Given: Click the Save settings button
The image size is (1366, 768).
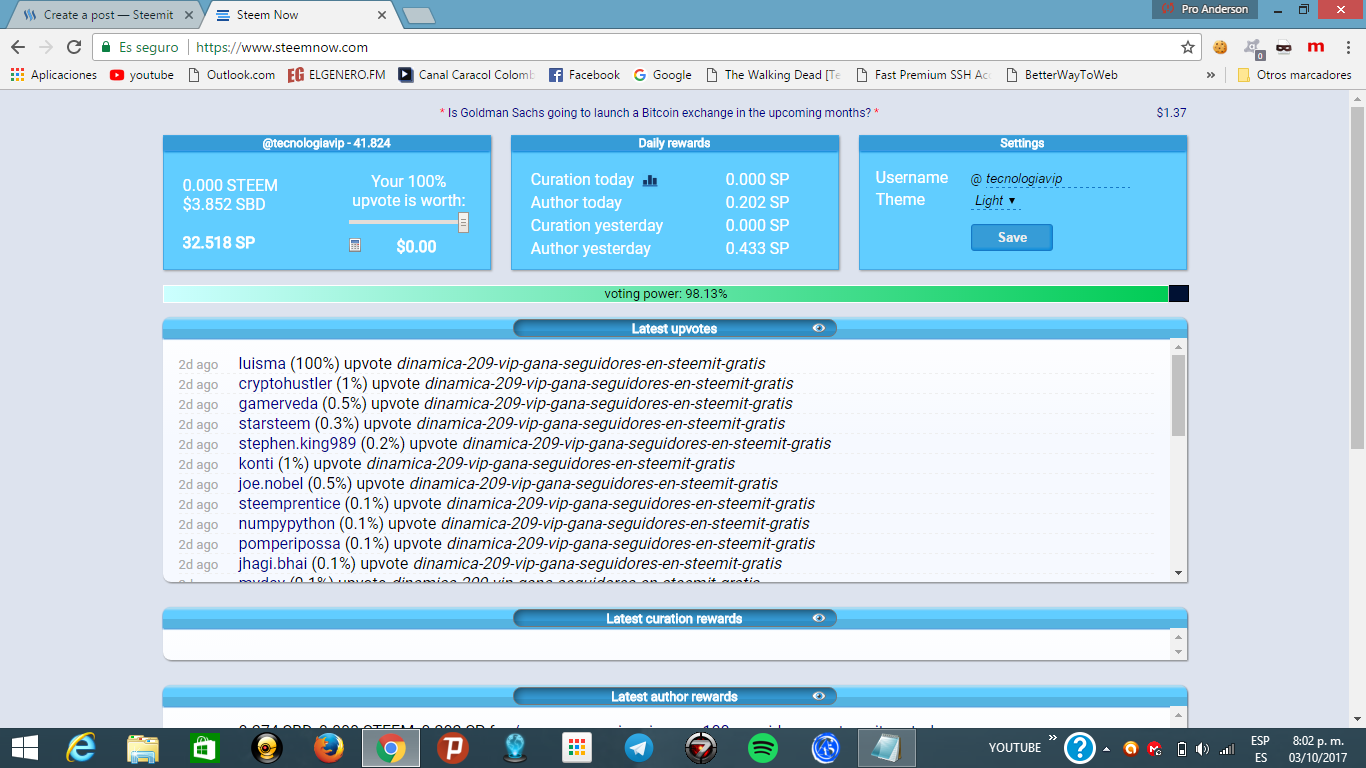Looking at the screenshot, I should click(x=1012, y=237).
